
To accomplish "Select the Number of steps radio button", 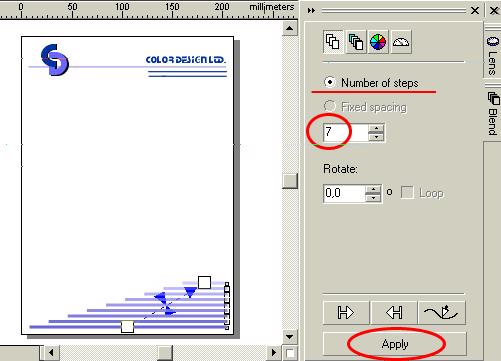I will 330,82.
